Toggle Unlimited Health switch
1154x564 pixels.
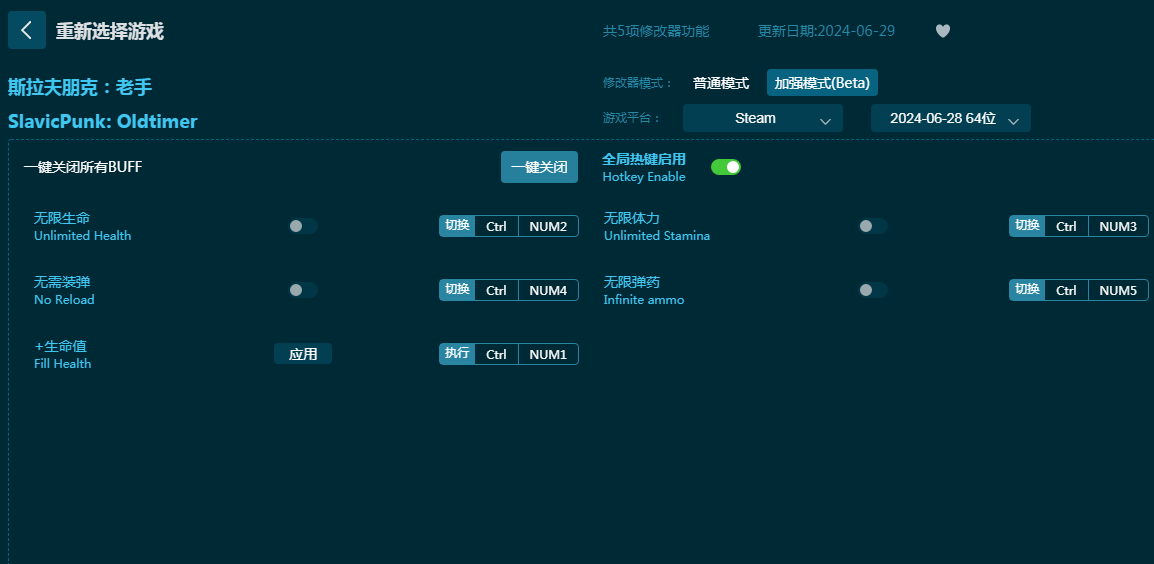point(302,226)
